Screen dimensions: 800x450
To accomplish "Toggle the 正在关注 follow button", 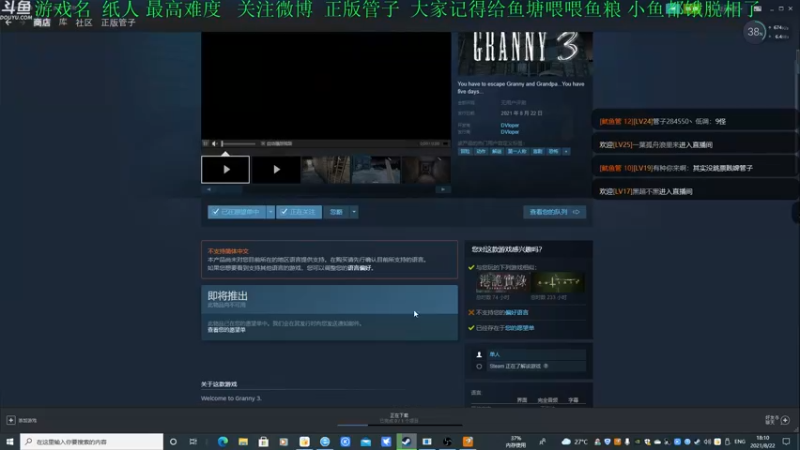I will [x=299, y=212].
